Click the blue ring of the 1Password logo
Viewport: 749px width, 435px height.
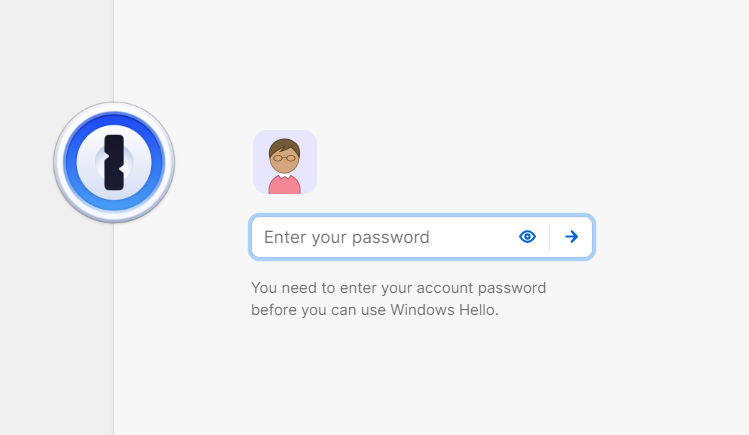point(70,162)
